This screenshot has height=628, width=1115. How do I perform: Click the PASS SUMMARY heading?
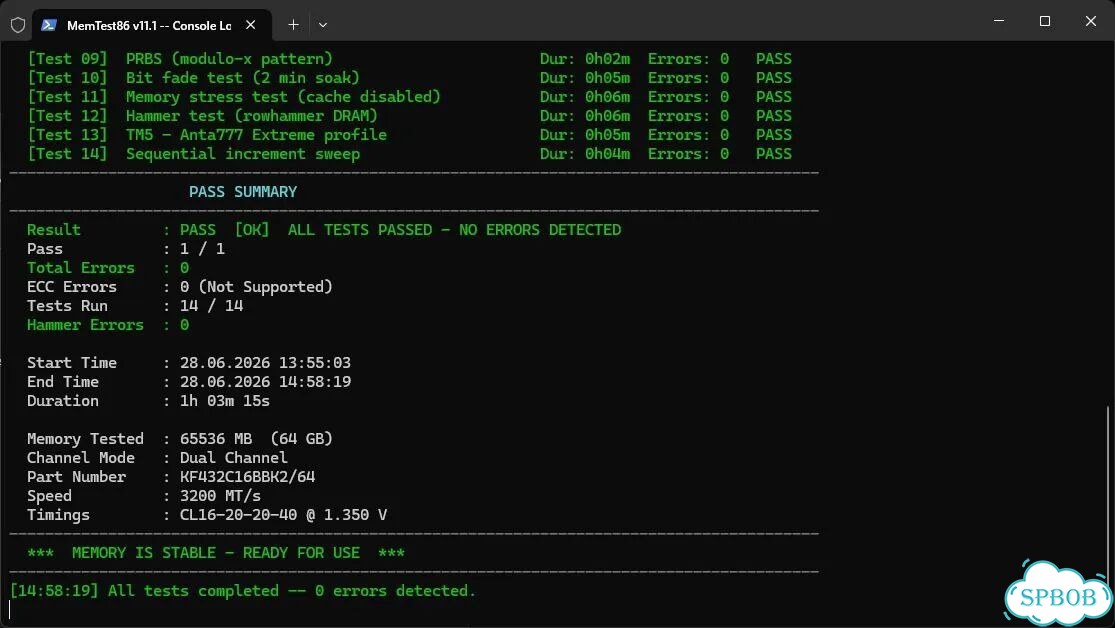click(x=242, y=192)
